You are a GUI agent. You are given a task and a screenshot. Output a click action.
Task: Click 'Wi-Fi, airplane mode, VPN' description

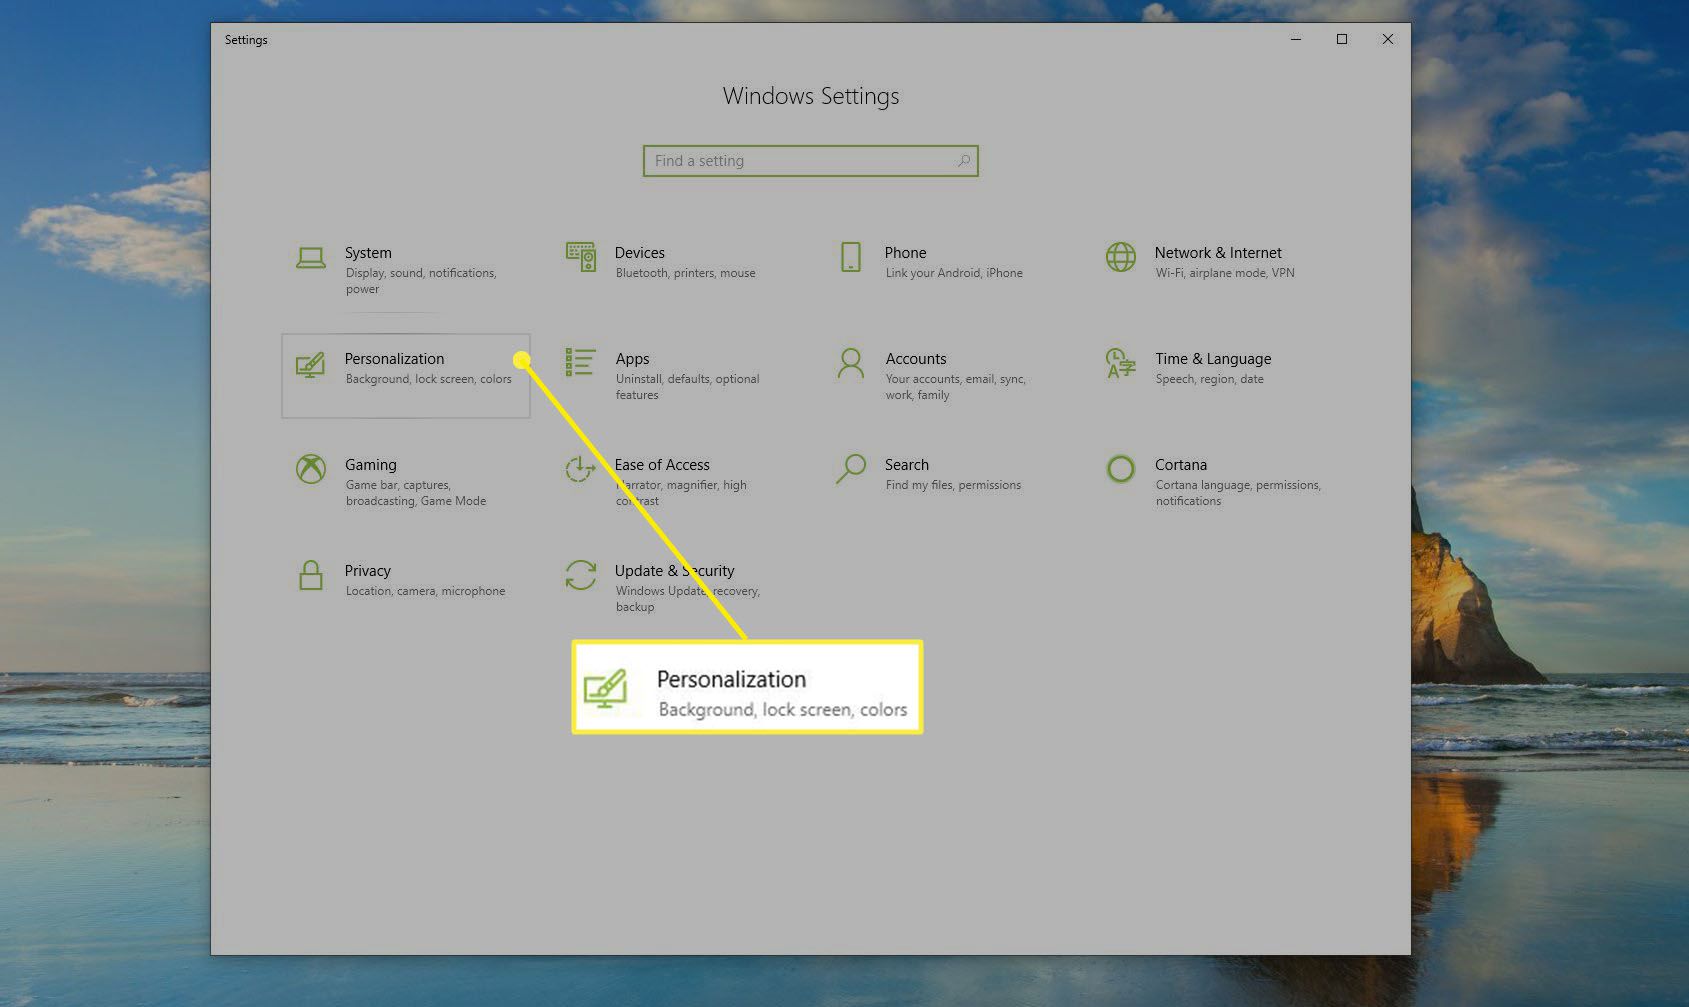pos(1225,273)
